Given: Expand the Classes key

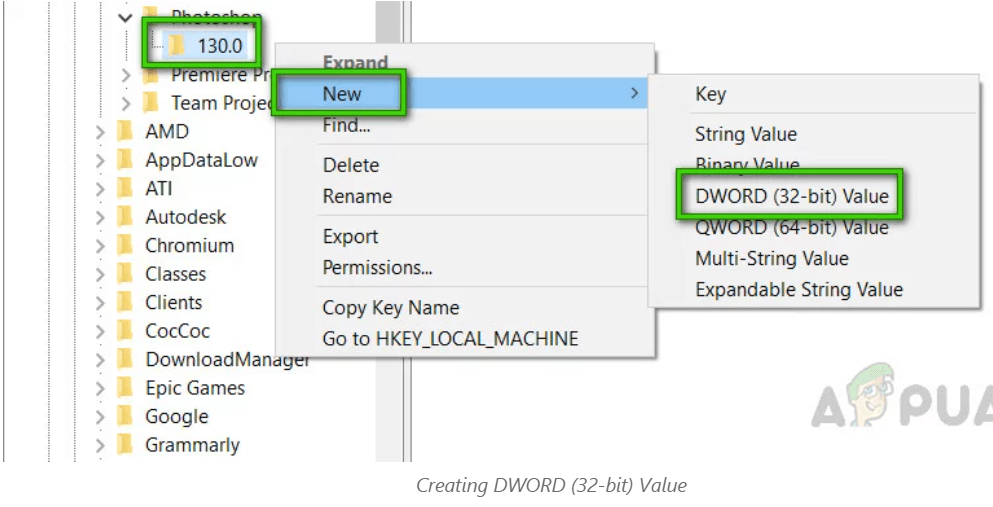Looking at the screenshot, I should 100,273.
